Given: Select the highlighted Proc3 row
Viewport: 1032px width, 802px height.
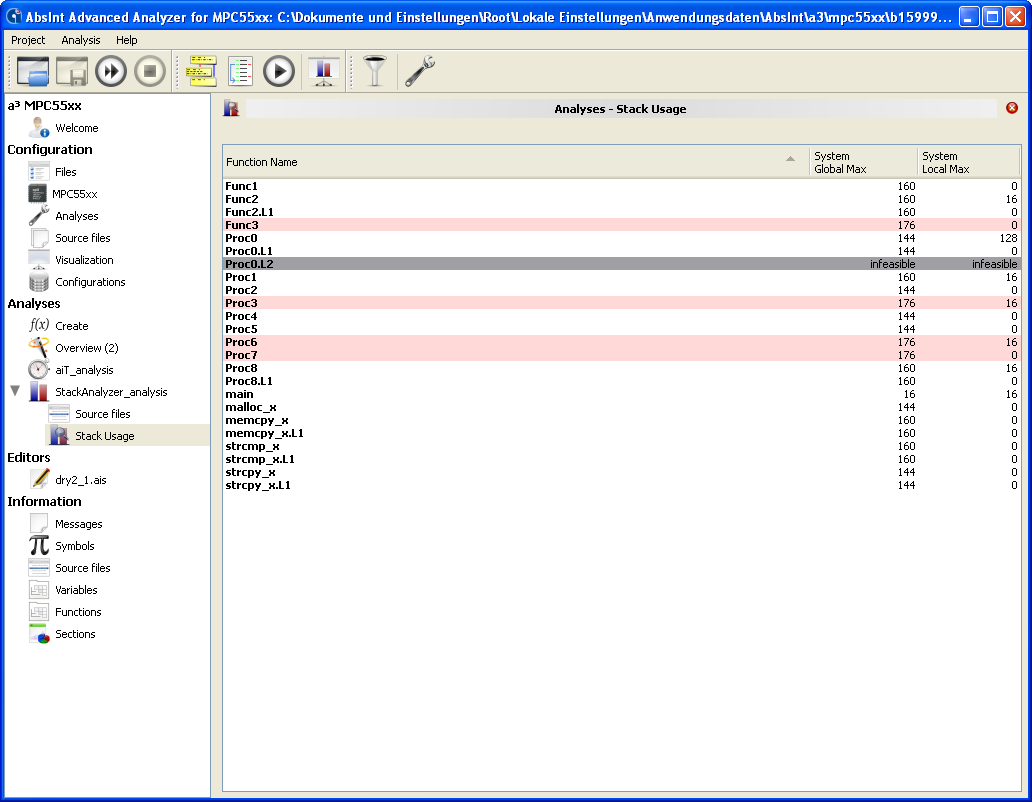Looking at the screenshot, I should point(622,303).
